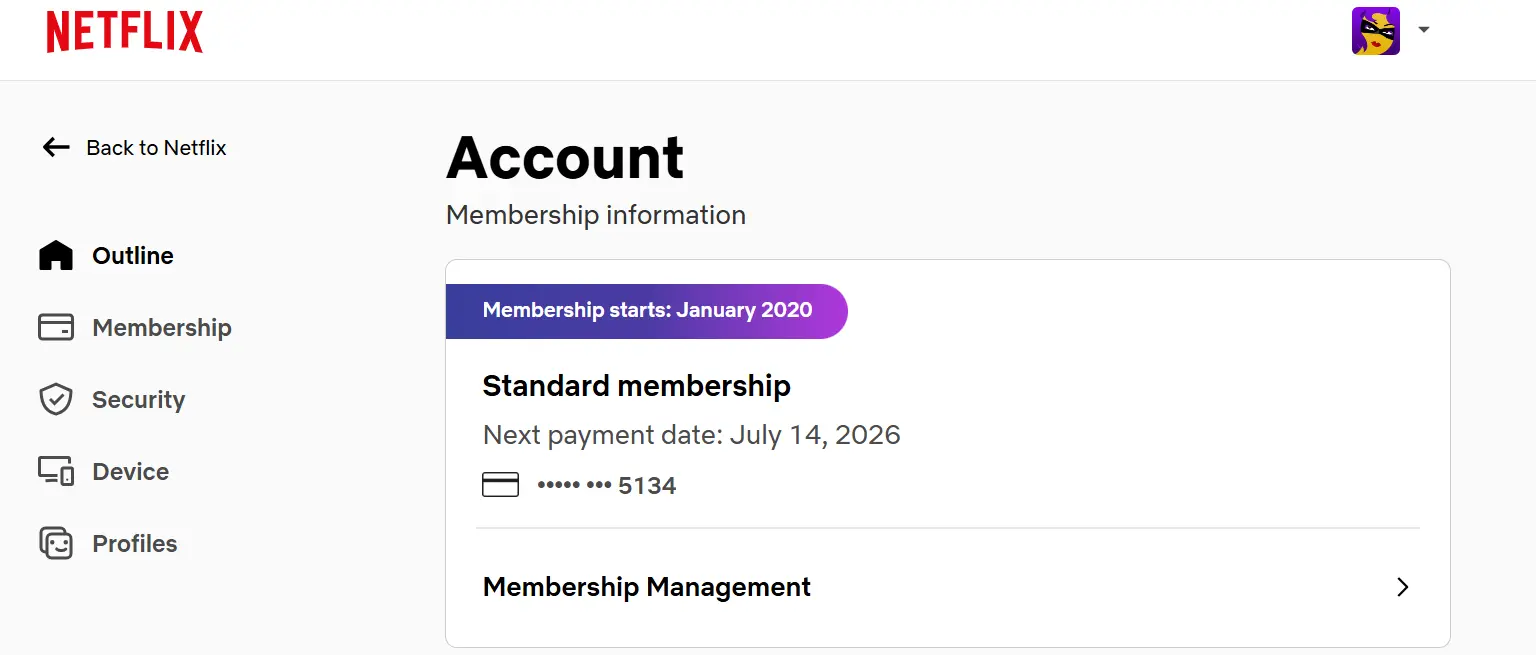The width and height of the screenshot is (1536, 655).
Task: Click the Netflix logo
Action: tap(124, 33)
